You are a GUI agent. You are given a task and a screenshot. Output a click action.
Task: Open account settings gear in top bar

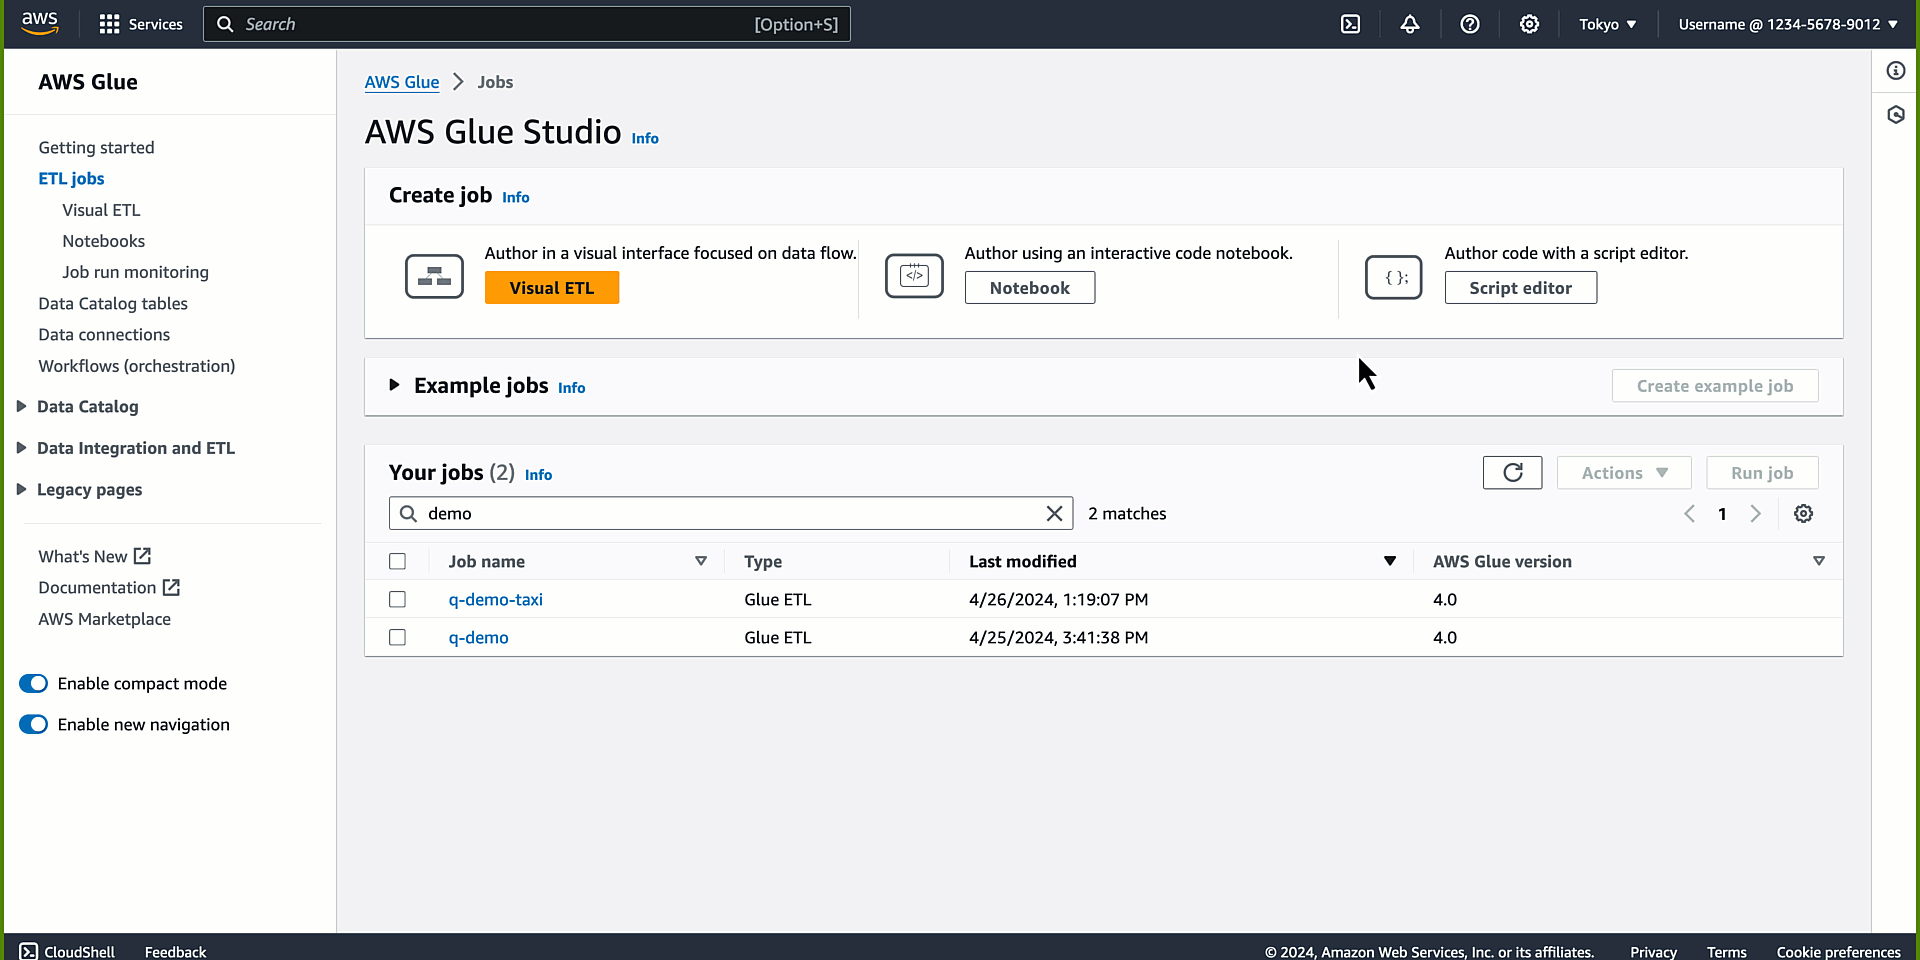1529,23
